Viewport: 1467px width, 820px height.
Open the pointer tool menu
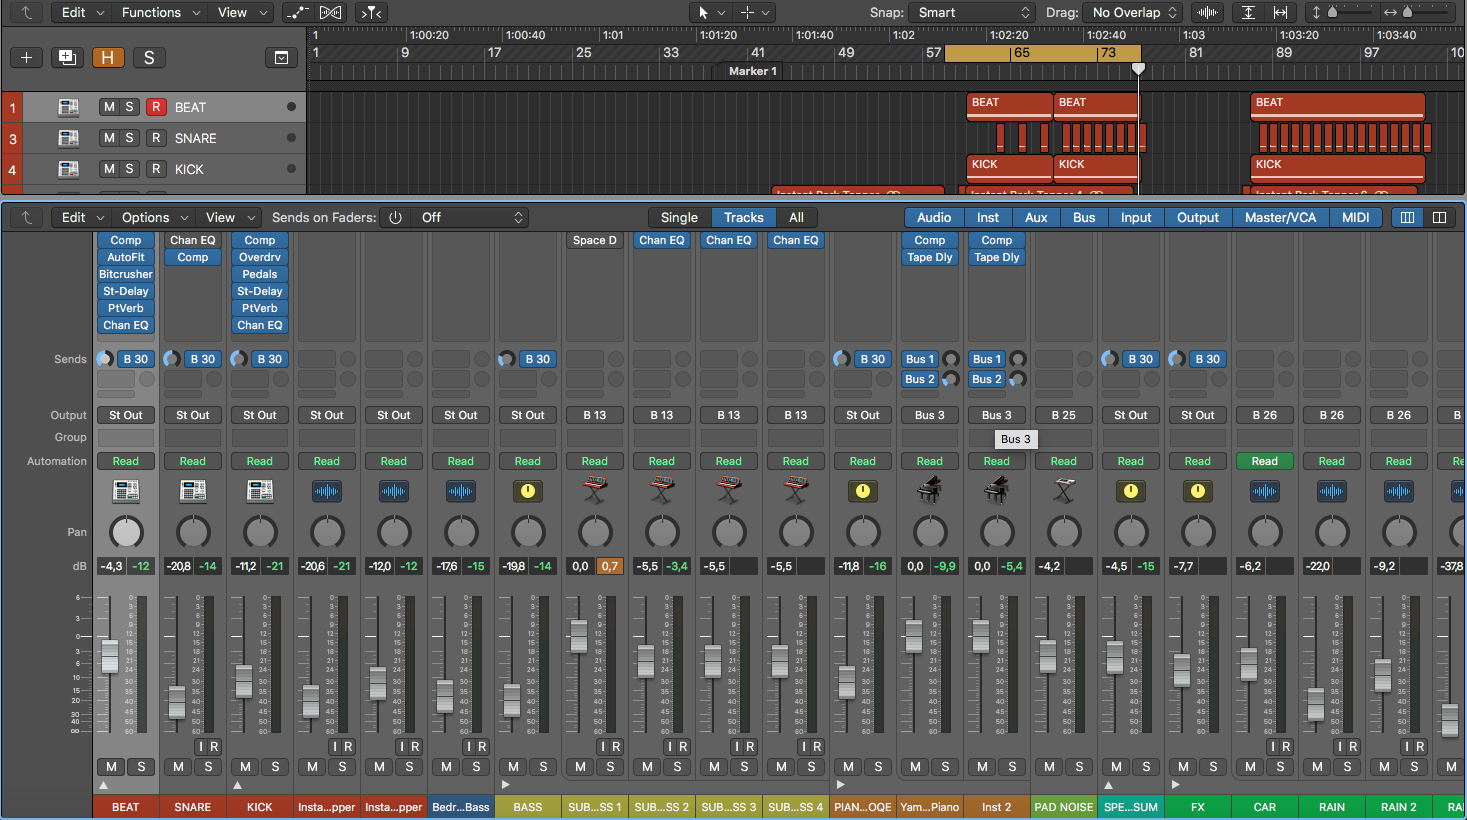710,13
